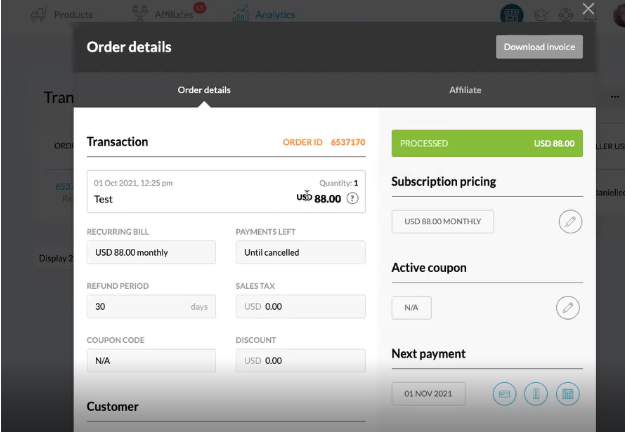625x434 pixels.
Task: Select the Order details tab
Action: tap(204, 90)
